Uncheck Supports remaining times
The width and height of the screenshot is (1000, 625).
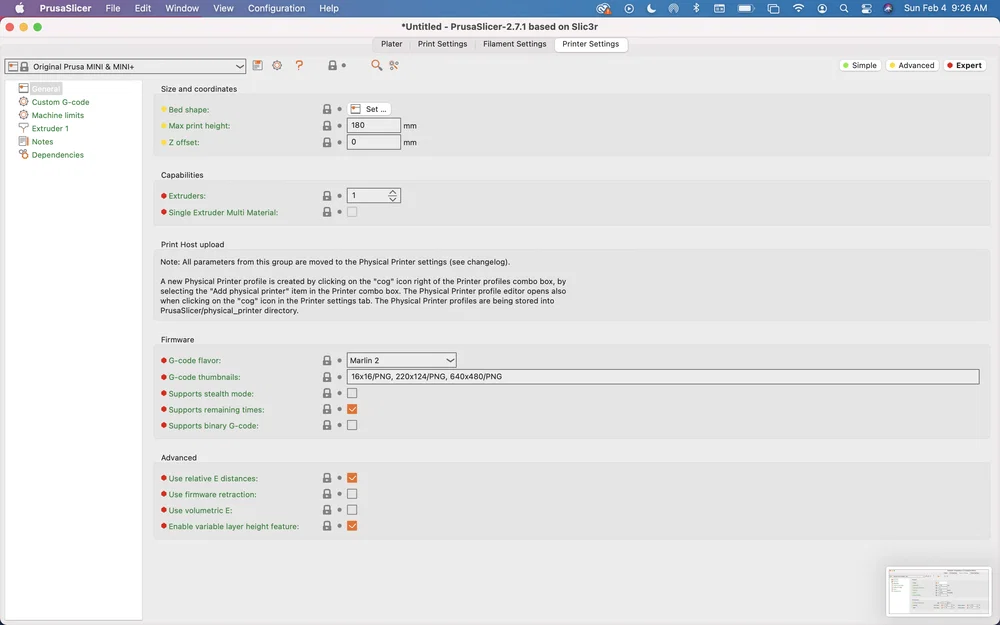pos(352,409)
